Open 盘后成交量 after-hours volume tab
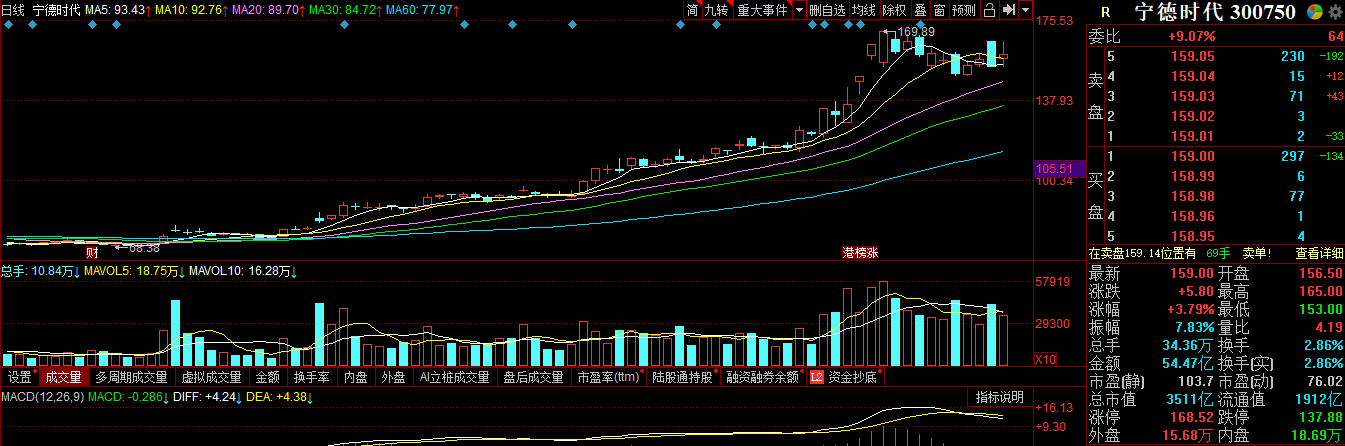Viewport: 1345px width, 446px height. 533,377
